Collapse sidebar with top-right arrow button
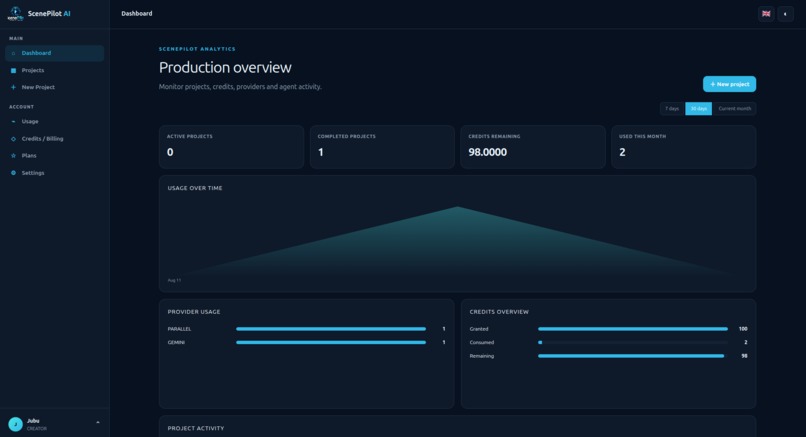Viewport: 806px width, 437px height. [785, 14]
